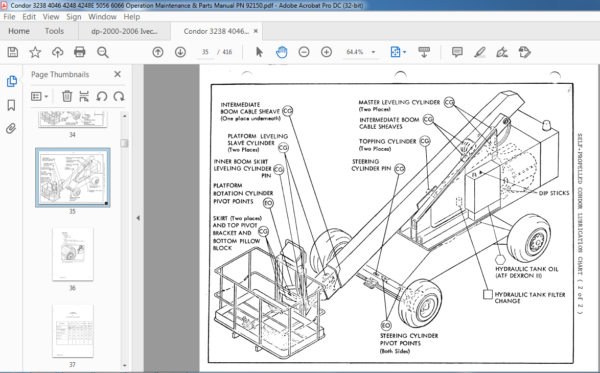This screenshot has width=600, height=373.
Task: Click the 'DIP STICKS' label in the diagram
Action: click(554, 193)
